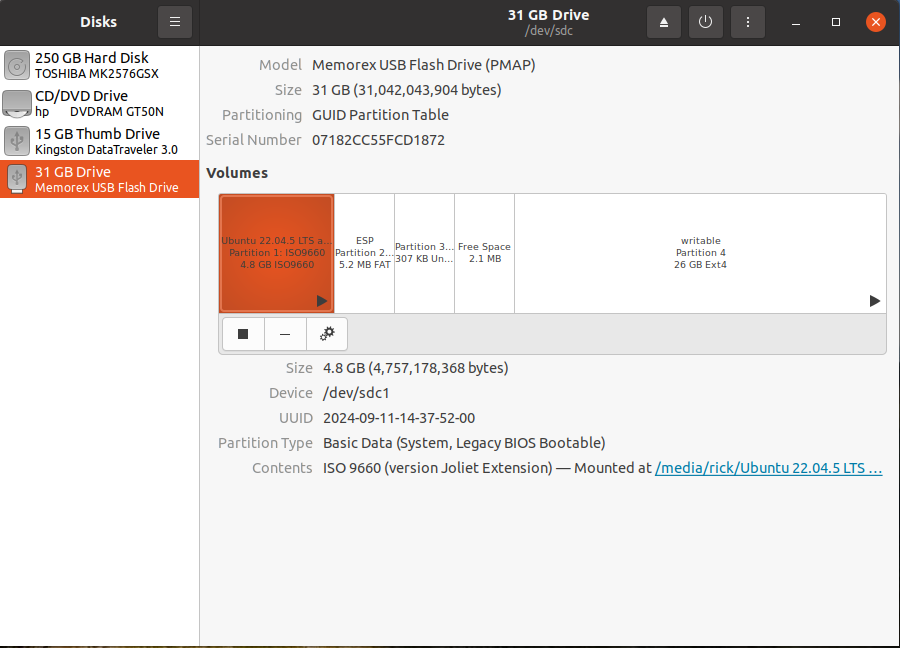Click the mounted arrow on Ubuntu partition
The width and height of the screenshot is (900, 648).
(322, 301)
